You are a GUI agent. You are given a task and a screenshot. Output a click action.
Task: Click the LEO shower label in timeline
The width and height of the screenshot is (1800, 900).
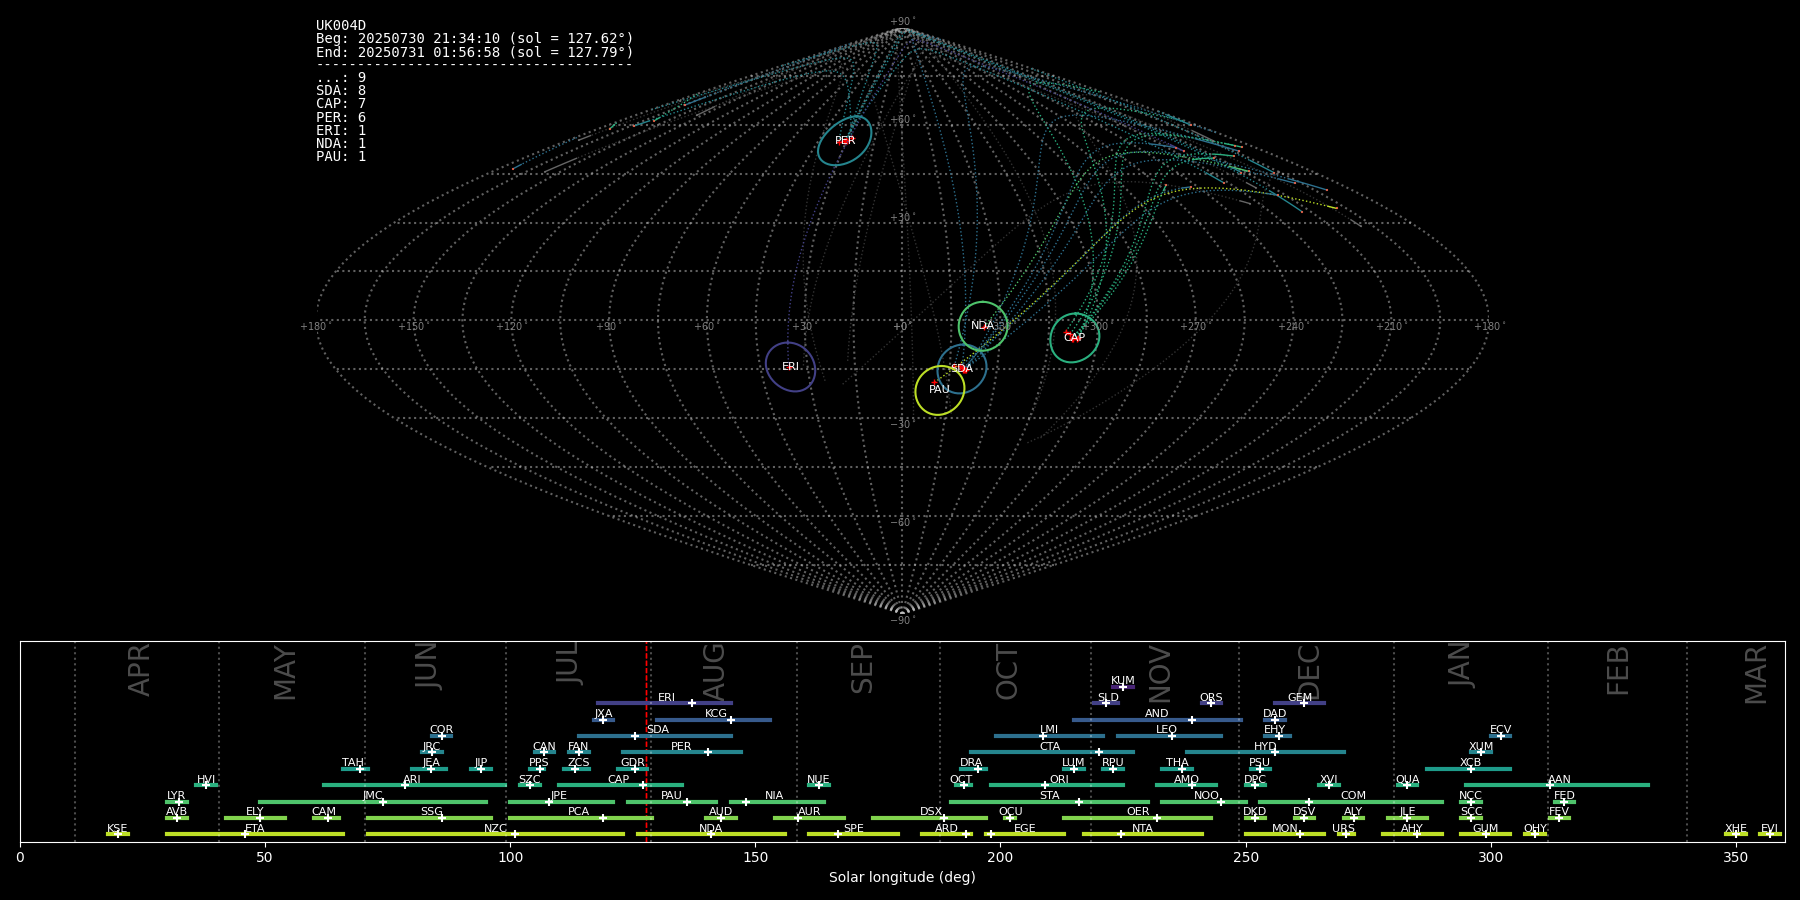pos(1166,730)
